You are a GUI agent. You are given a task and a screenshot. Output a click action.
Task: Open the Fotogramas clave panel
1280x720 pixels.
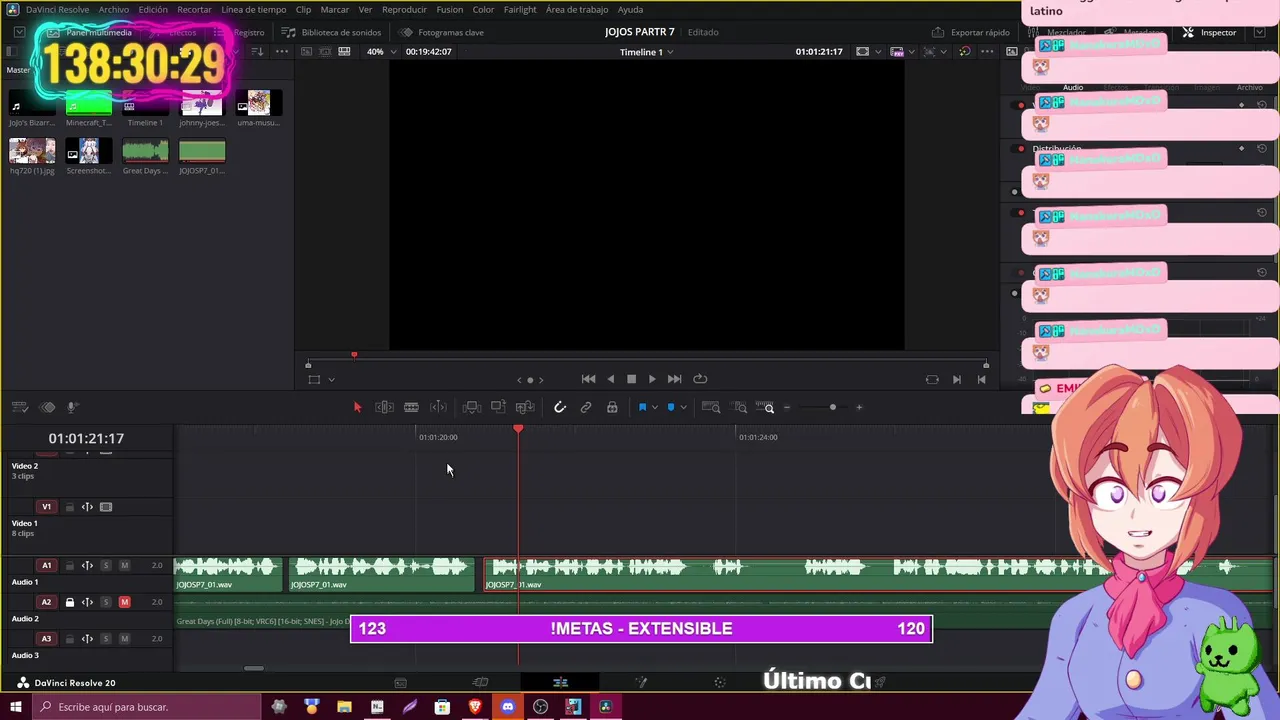point(440,32)
